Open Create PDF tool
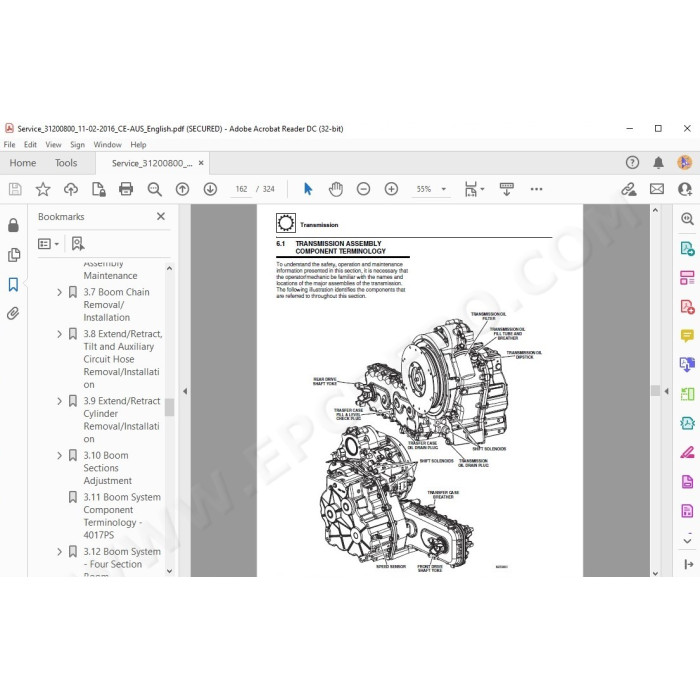This screenshot has height=700, width=700. [687, 307]
